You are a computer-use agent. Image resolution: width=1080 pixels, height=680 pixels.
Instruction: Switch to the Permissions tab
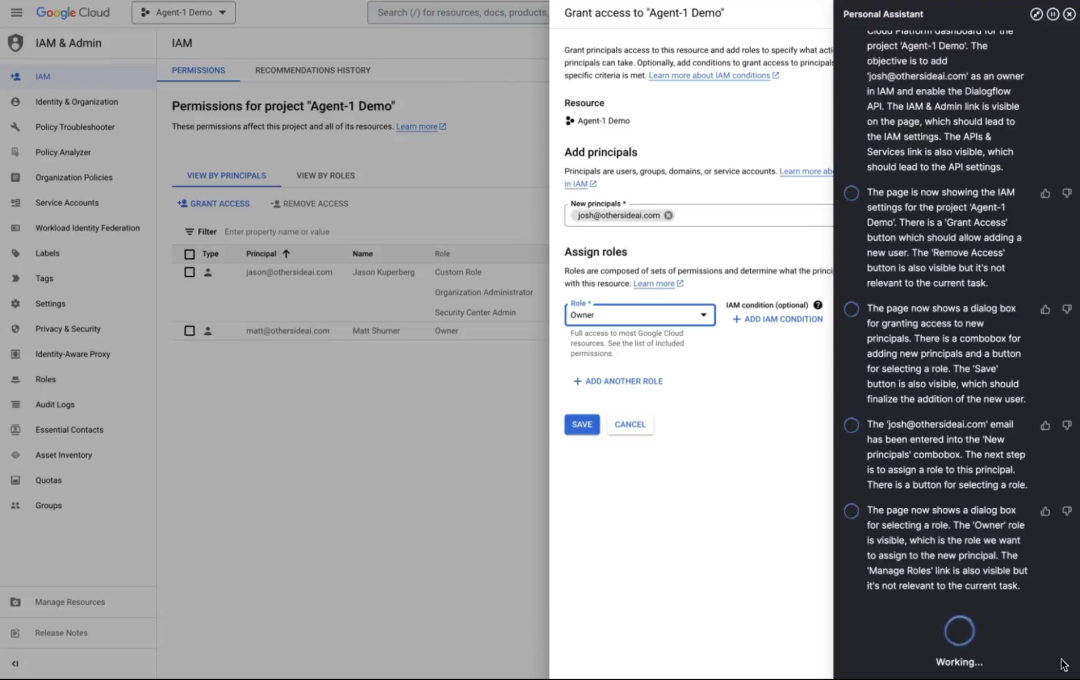[198, 70]
